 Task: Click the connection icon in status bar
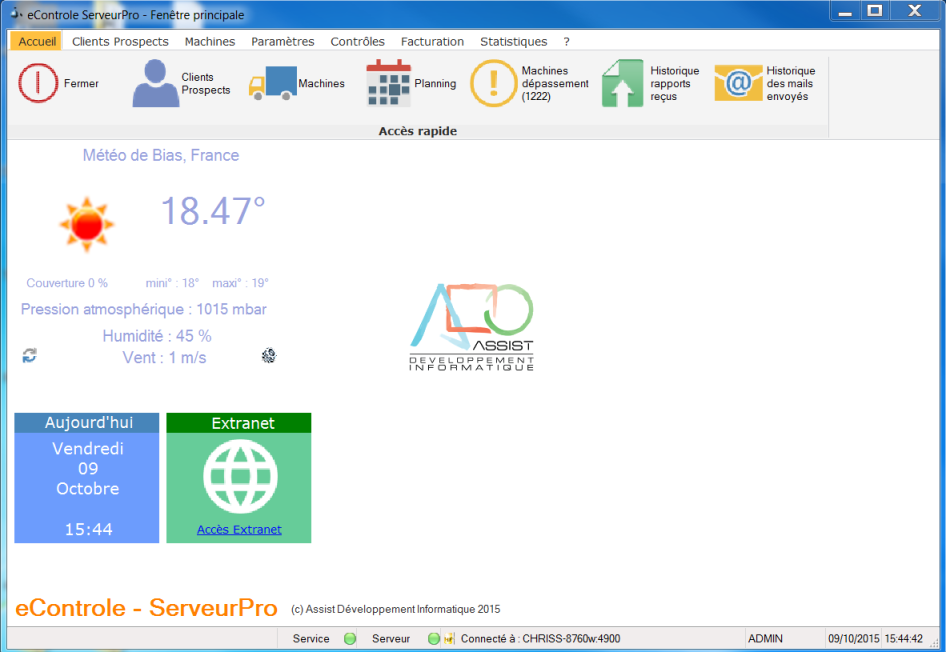tap(449, 639)
